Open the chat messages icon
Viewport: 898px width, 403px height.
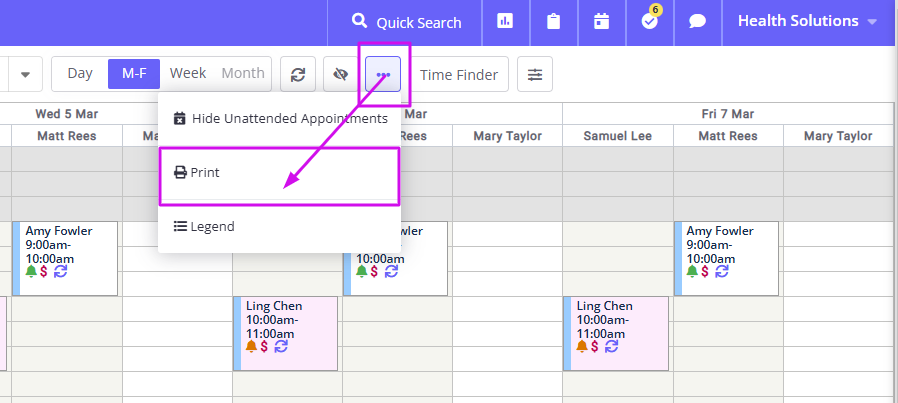[x=697, y=22]
